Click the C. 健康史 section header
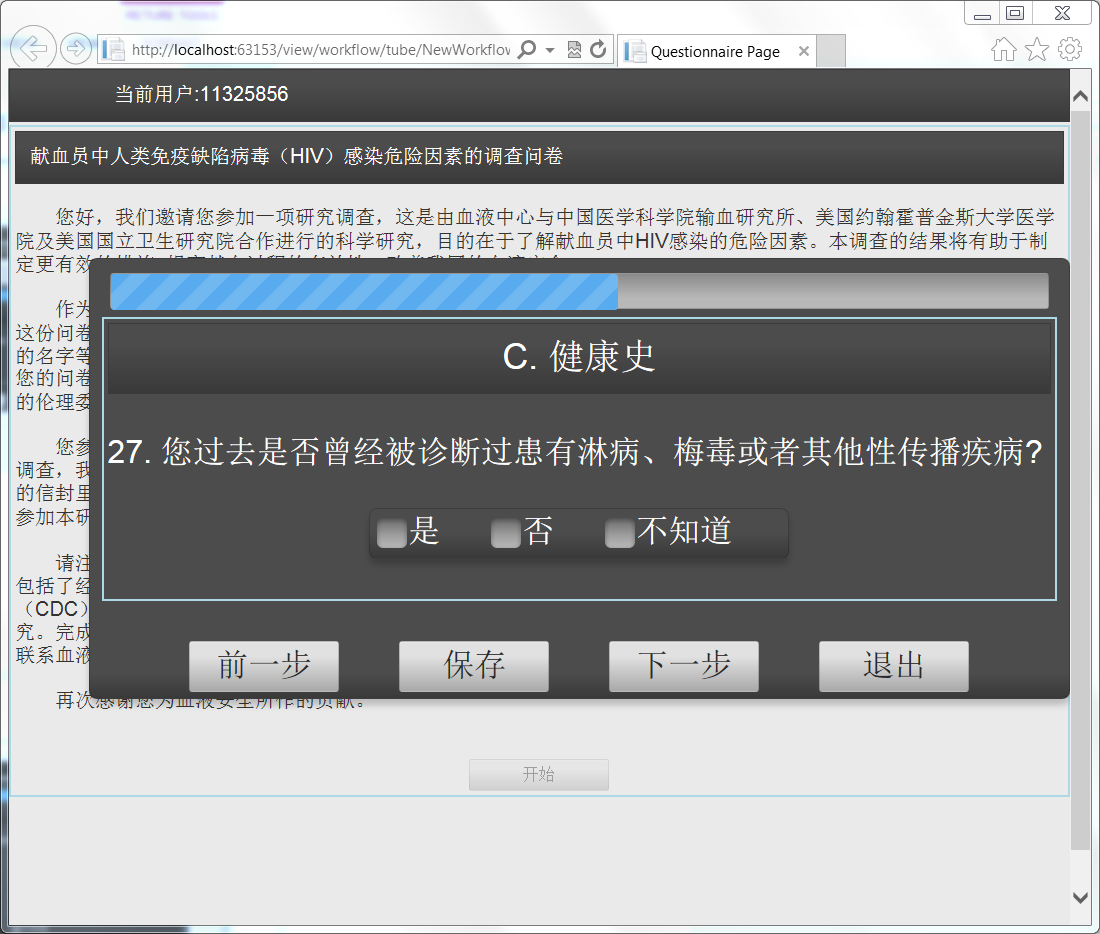The image size is (1100, 934). coord(579,357)
